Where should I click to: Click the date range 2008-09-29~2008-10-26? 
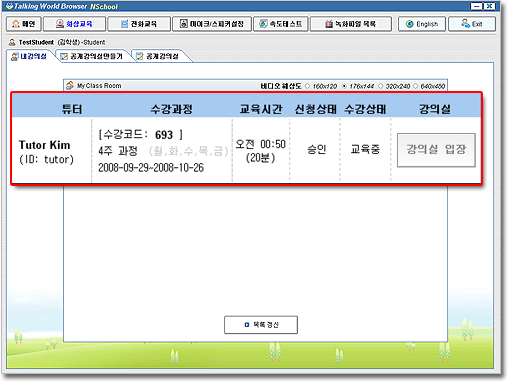tap(151, 168)
